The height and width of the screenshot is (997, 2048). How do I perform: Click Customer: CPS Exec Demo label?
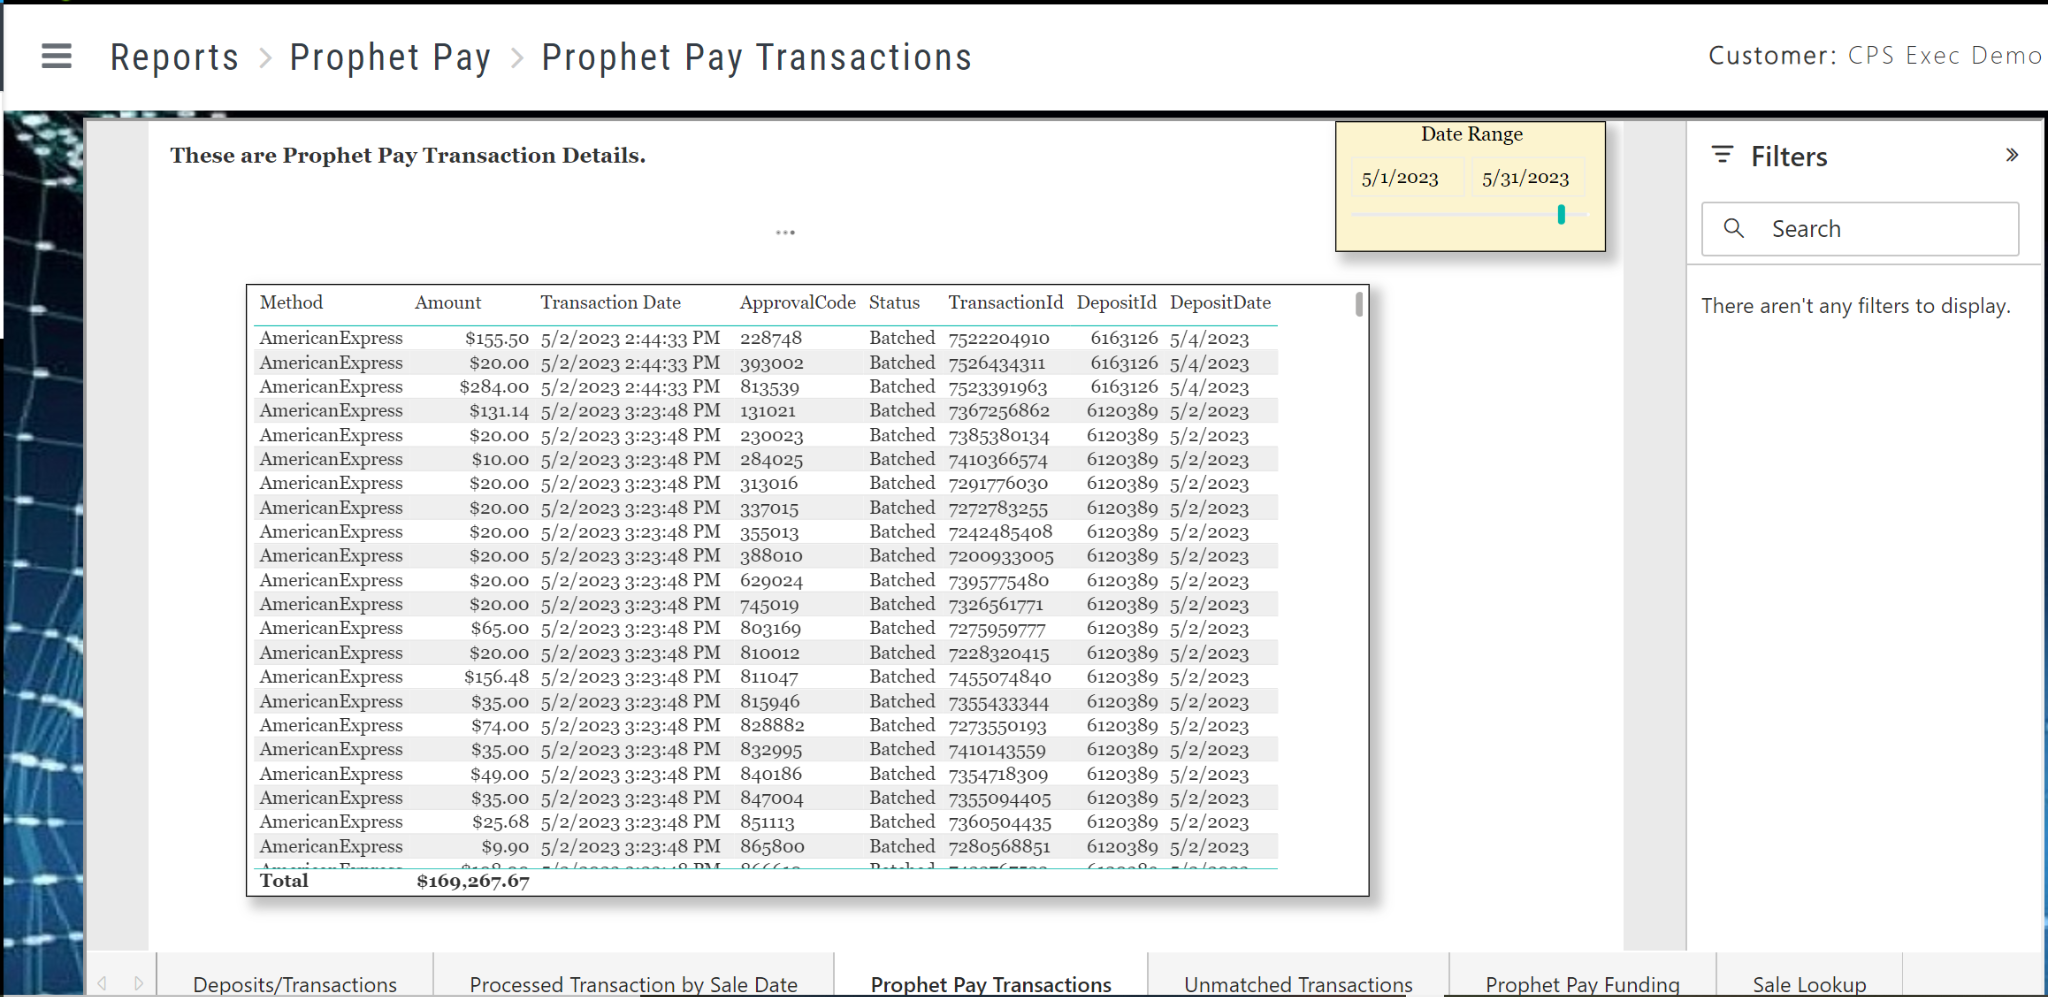tap(1875, 56)
